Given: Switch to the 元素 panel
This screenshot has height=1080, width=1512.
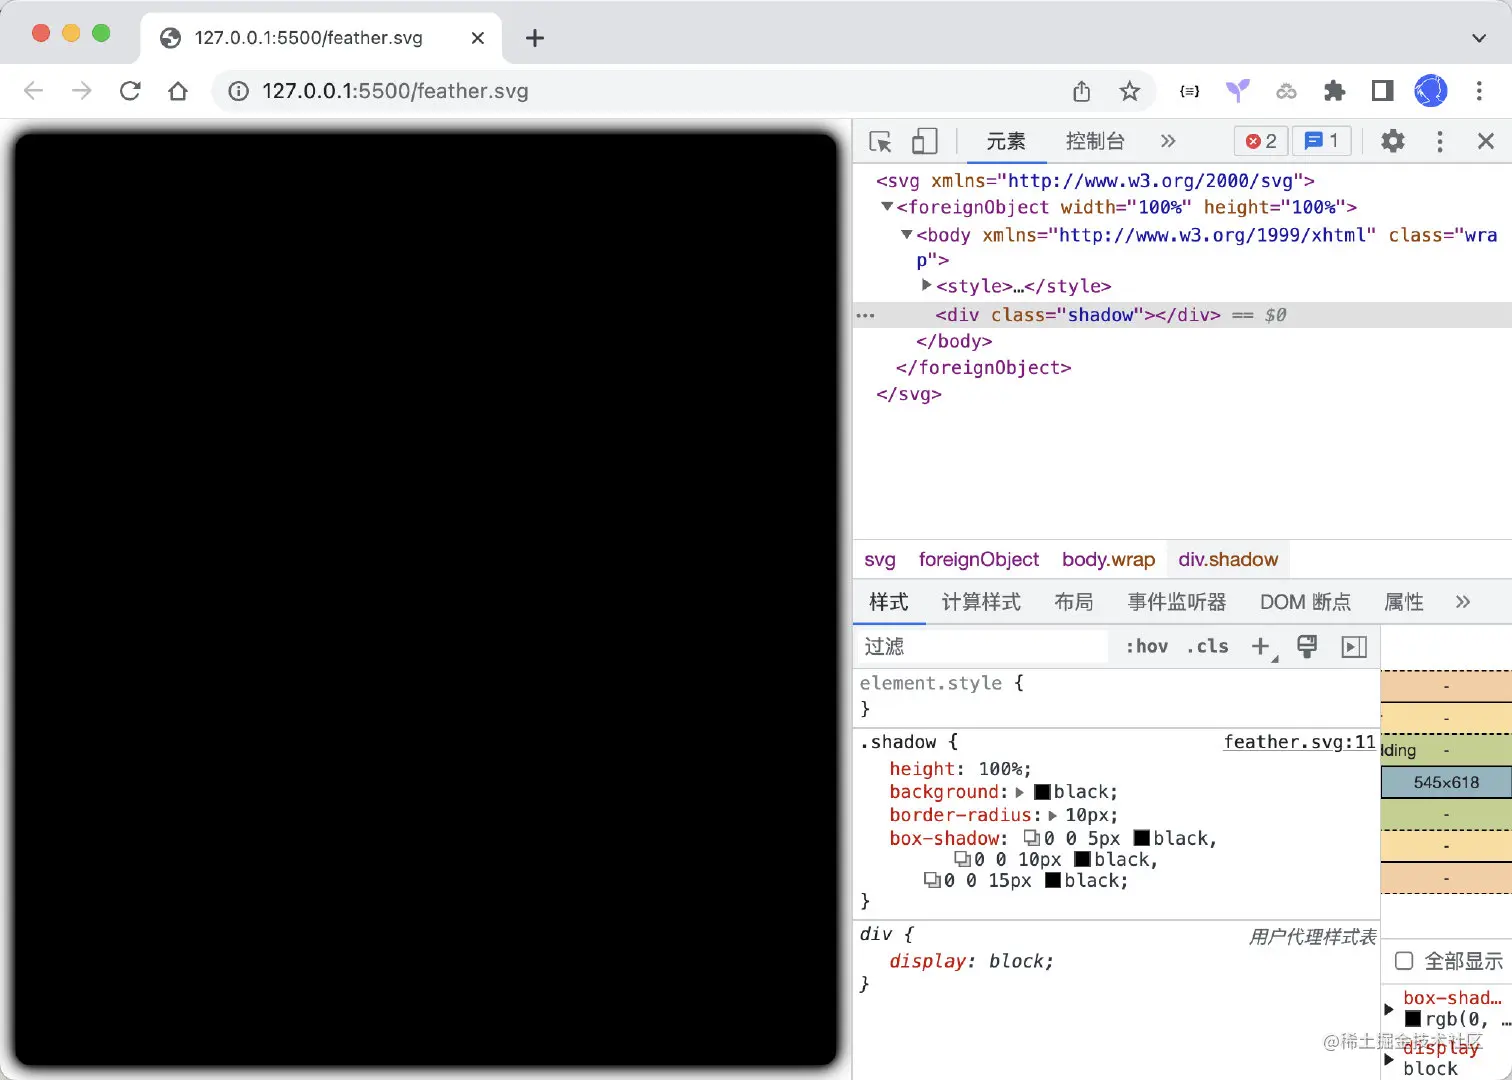Looking at the screenshot, I should 1006,141.
